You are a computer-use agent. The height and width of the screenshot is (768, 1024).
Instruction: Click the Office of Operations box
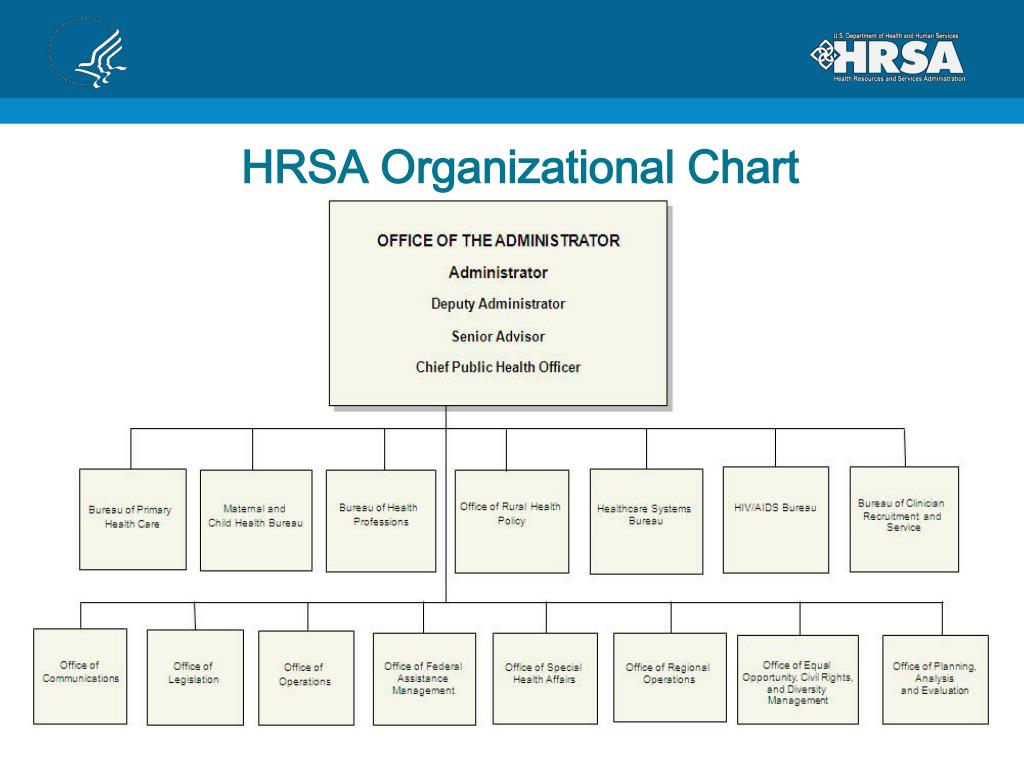click(x=306, y=678)
